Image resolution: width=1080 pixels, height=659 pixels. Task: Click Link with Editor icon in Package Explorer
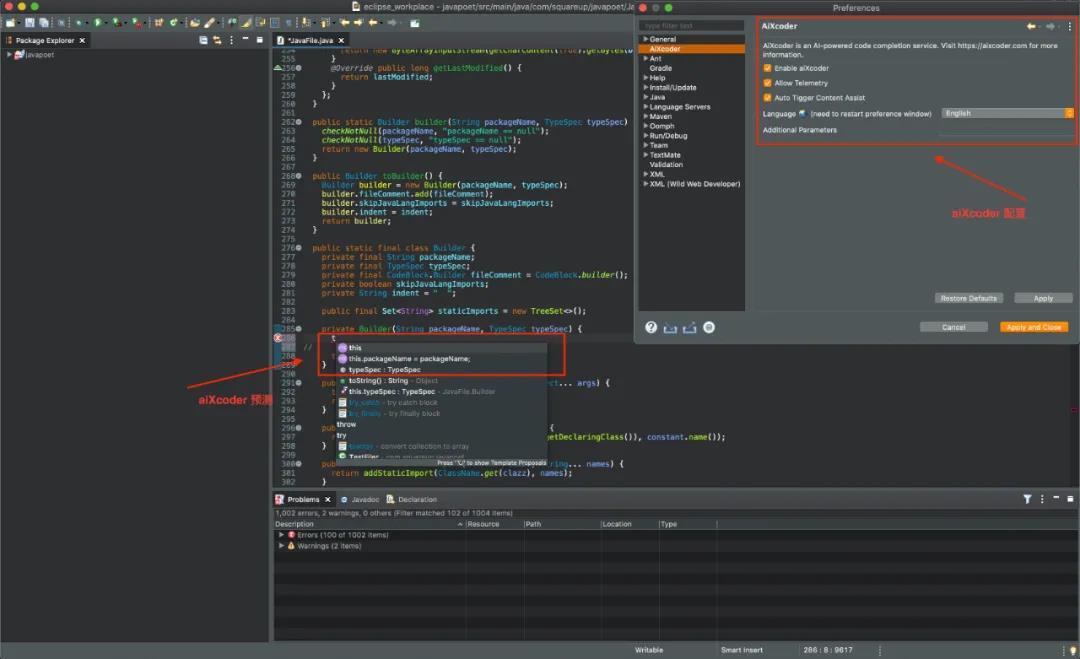[217, 40]
